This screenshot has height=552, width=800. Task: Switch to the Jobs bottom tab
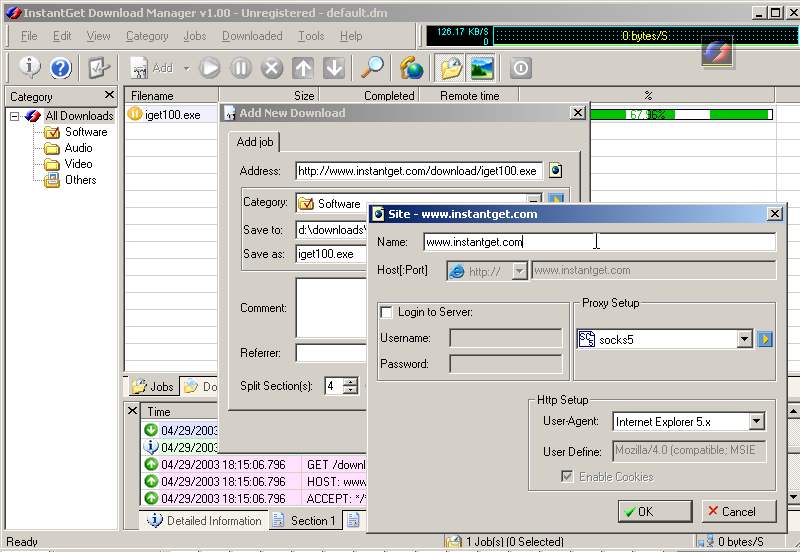pos(153,387)
